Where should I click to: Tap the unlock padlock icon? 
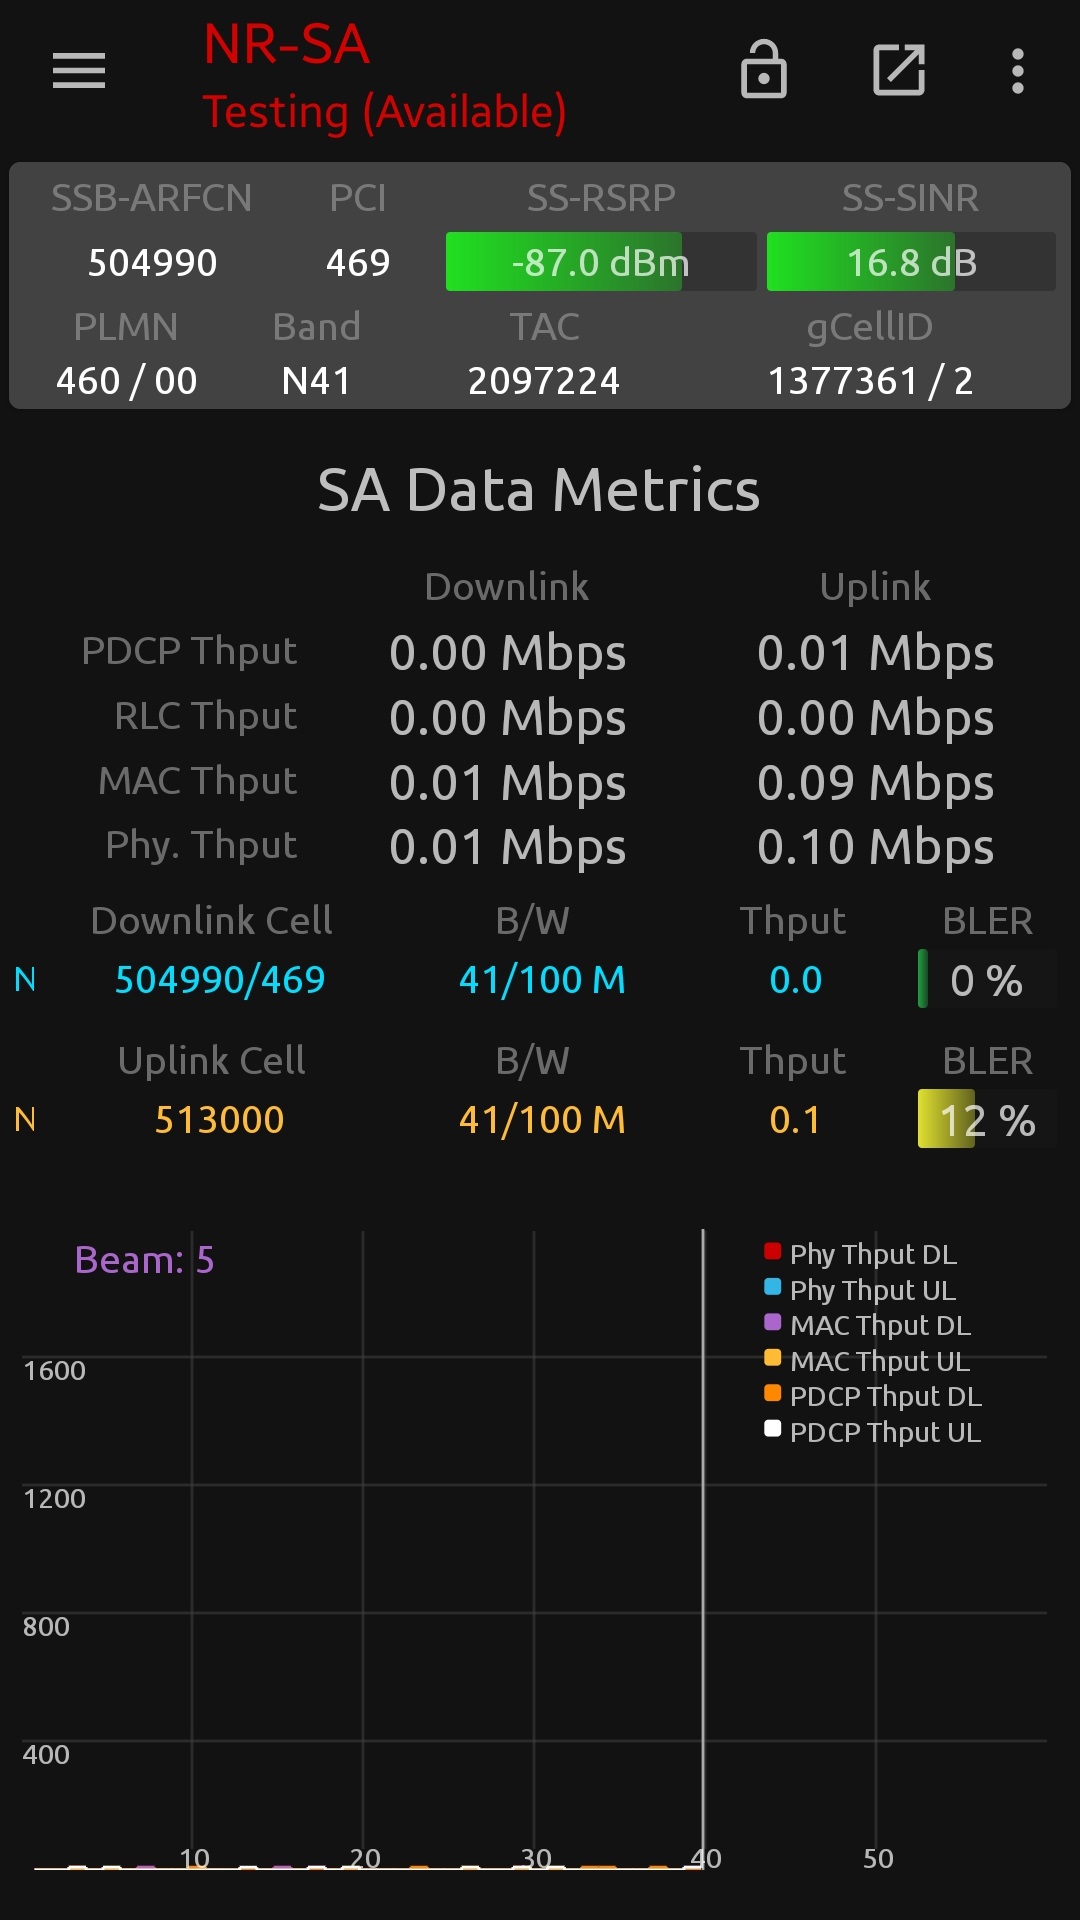tap(764, 70)
